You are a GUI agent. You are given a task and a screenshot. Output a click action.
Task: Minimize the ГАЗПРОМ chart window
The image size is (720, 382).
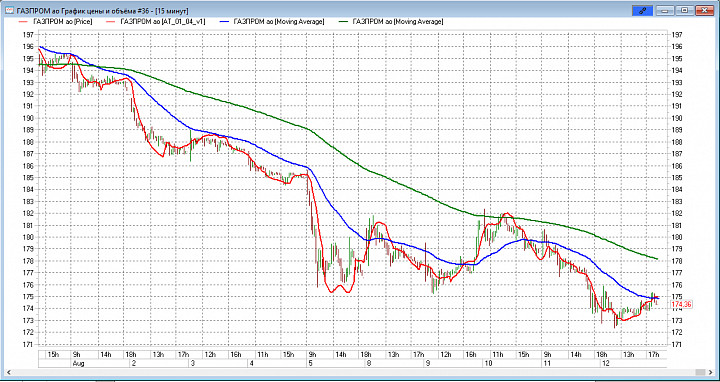[665, 10]
